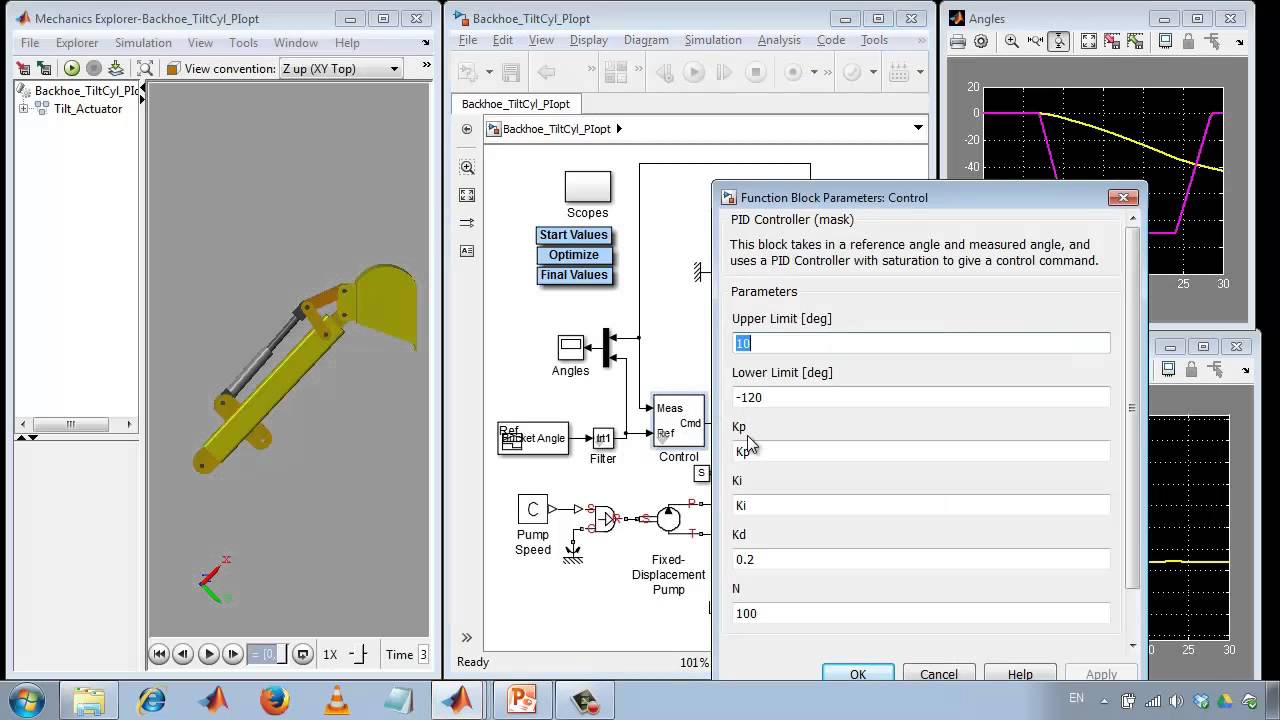Image resolution: width=1280 pixels, height=720 pixels.
Task: Open the Explorer menu in Mechanics Explorer
Action: click(77, 43)
